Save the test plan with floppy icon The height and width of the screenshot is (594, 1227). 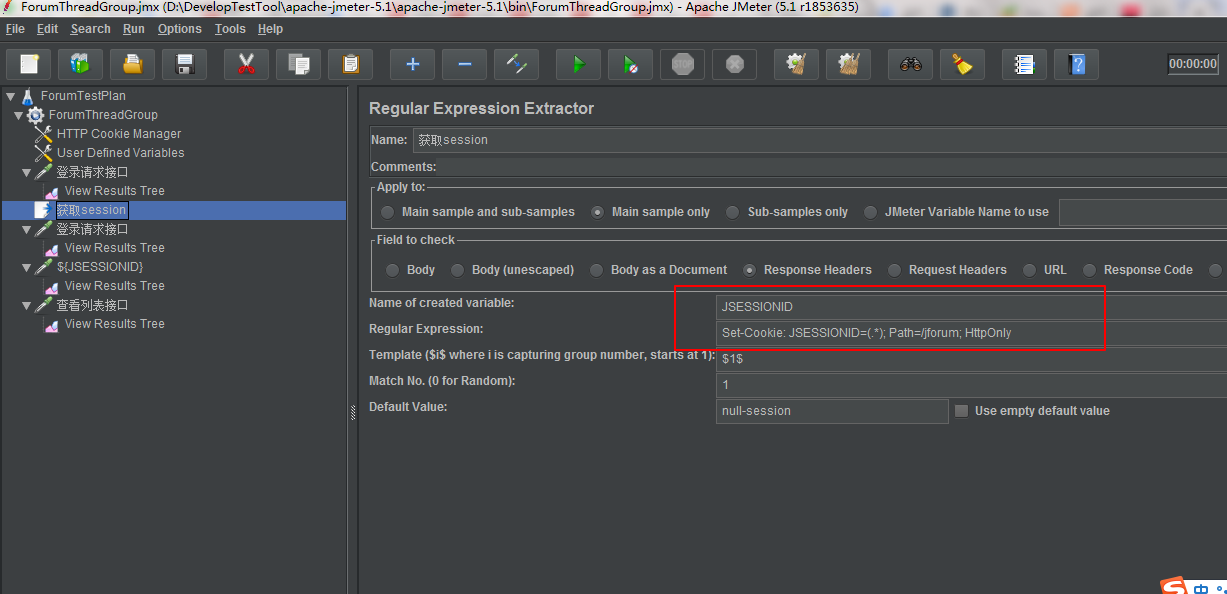point(184,64)
